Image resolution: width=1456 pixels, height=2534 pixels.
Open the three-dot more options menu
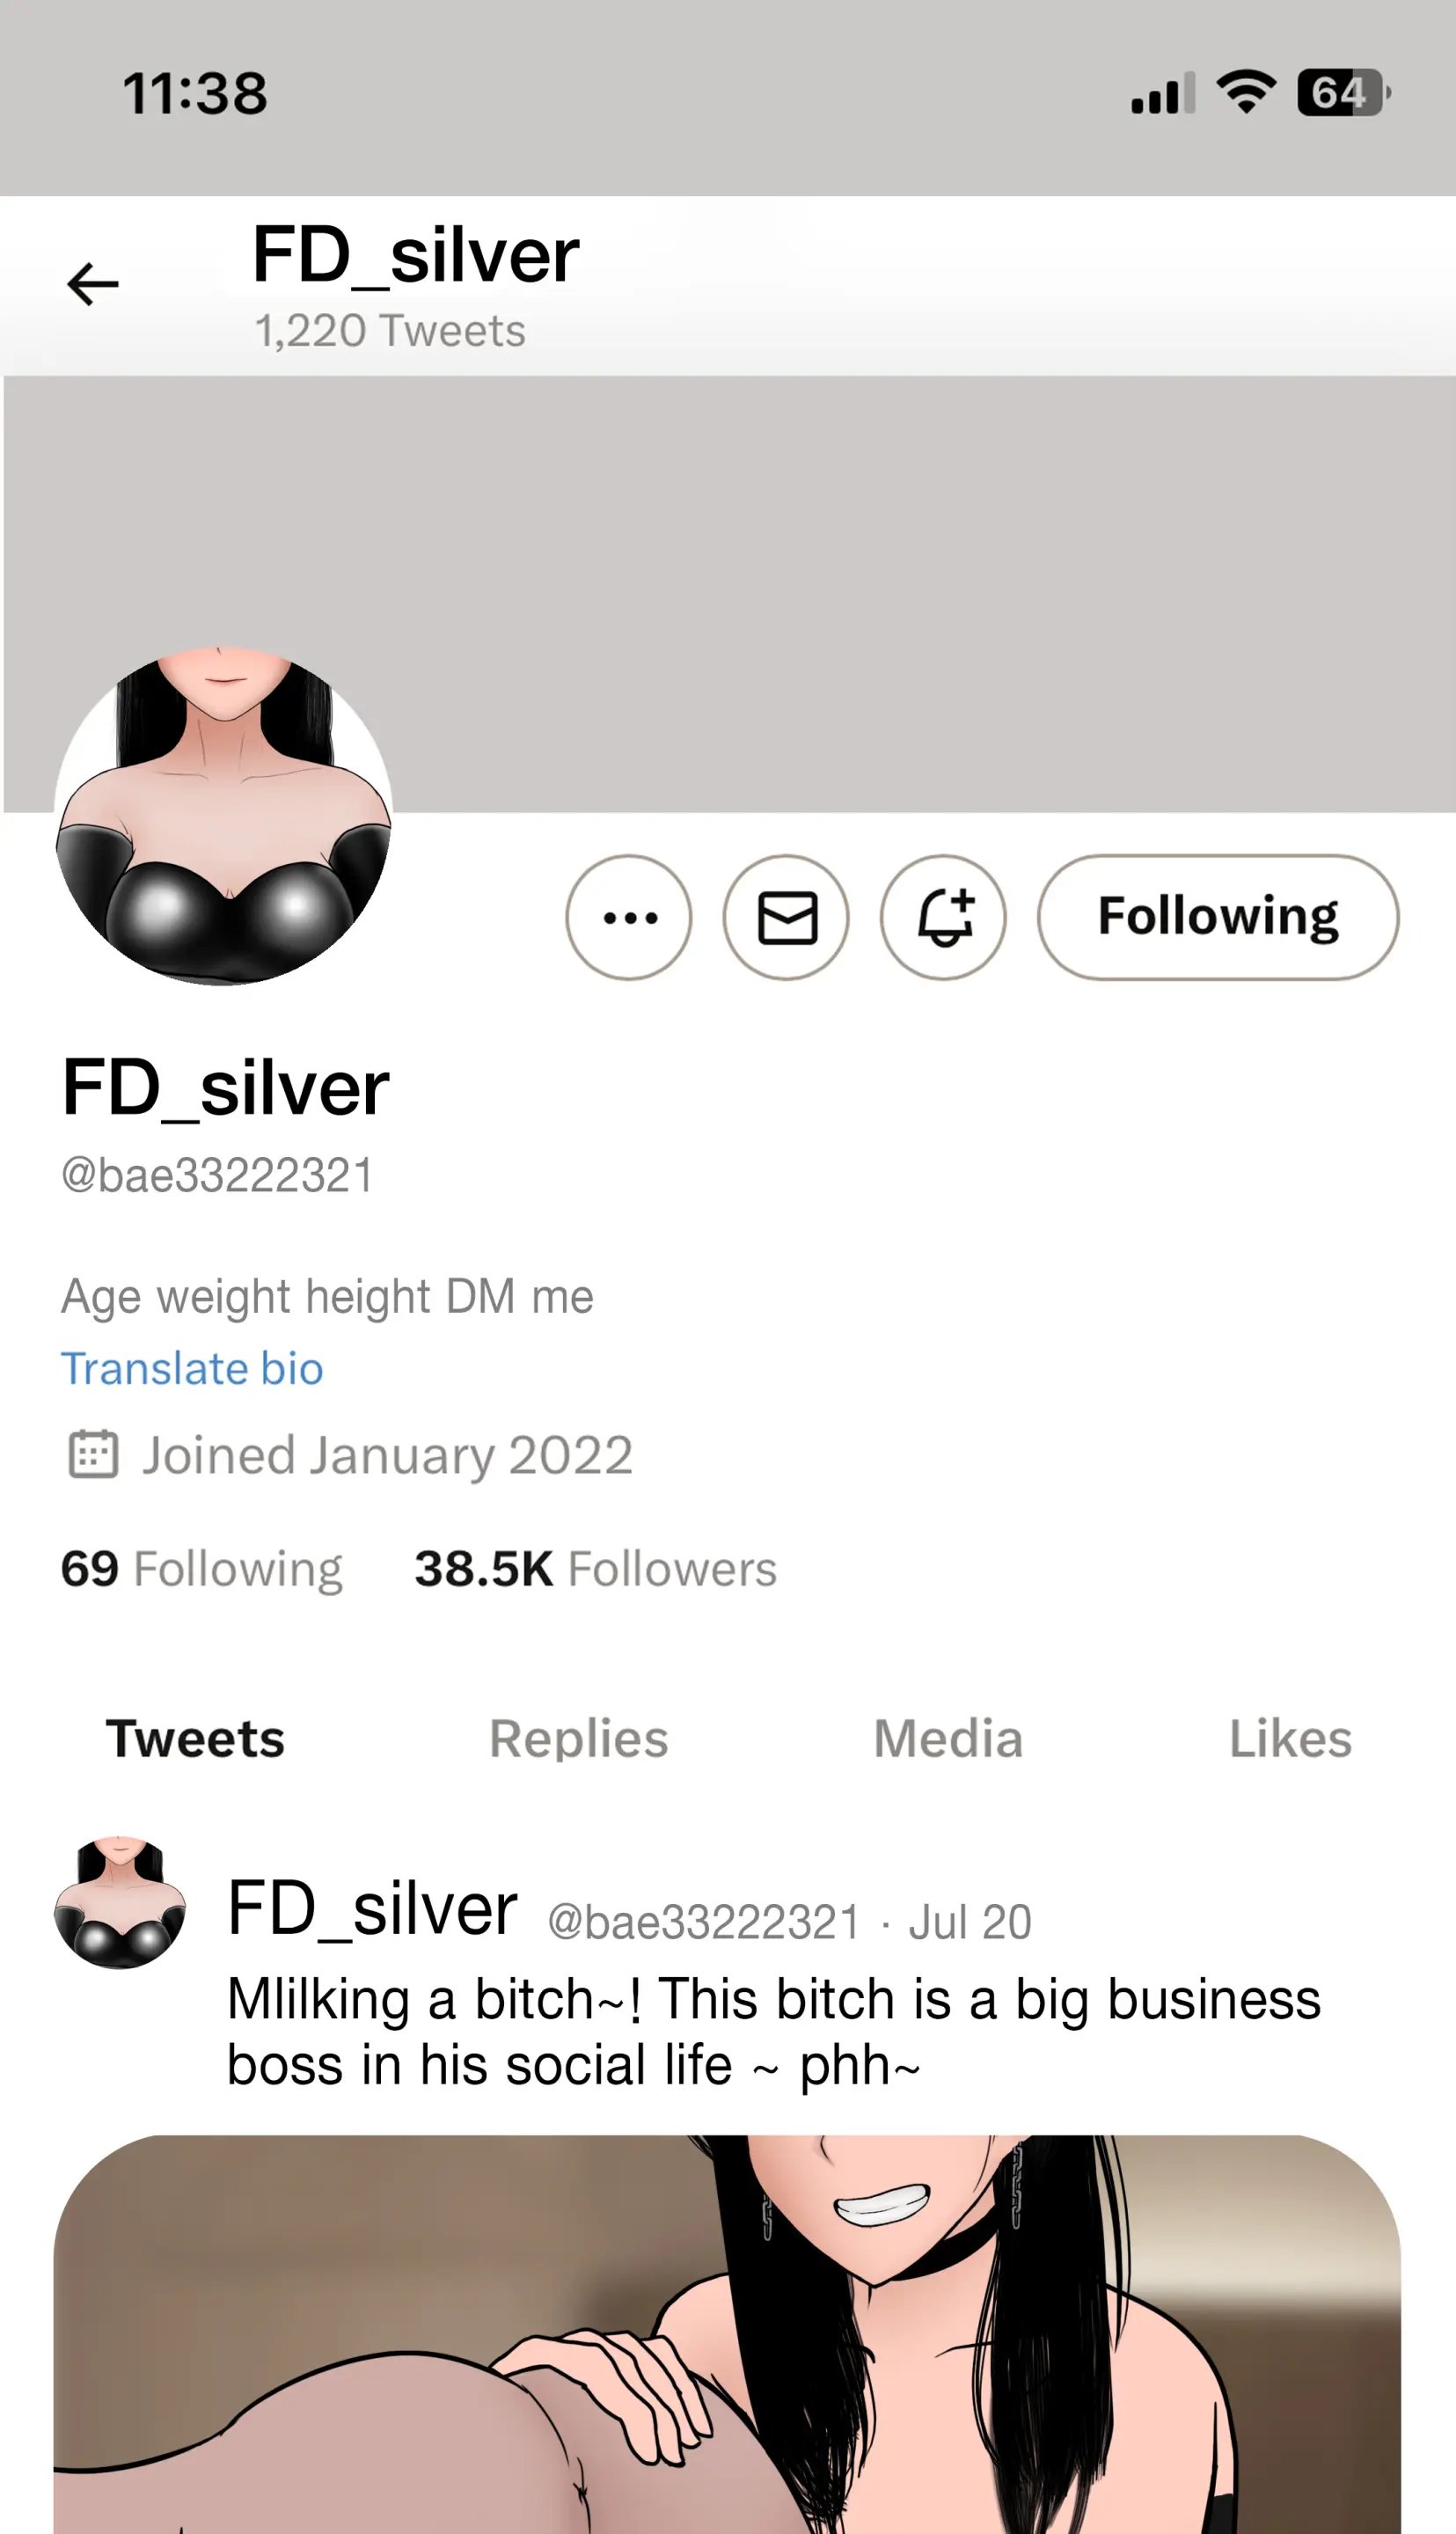click(x=629, y=917)
